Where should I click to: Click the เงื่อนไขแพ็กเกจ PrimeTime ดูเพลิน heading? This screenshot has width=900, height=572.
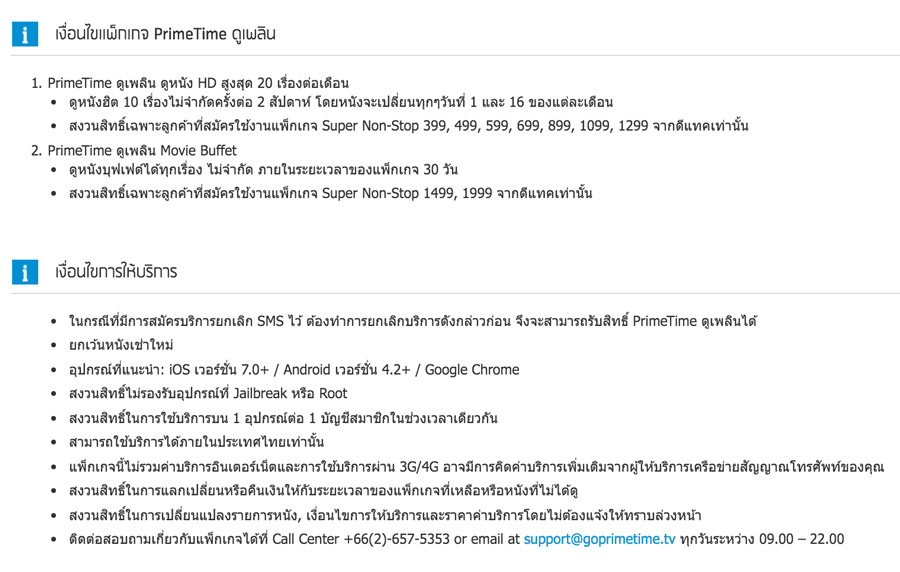tap(165, 34)
